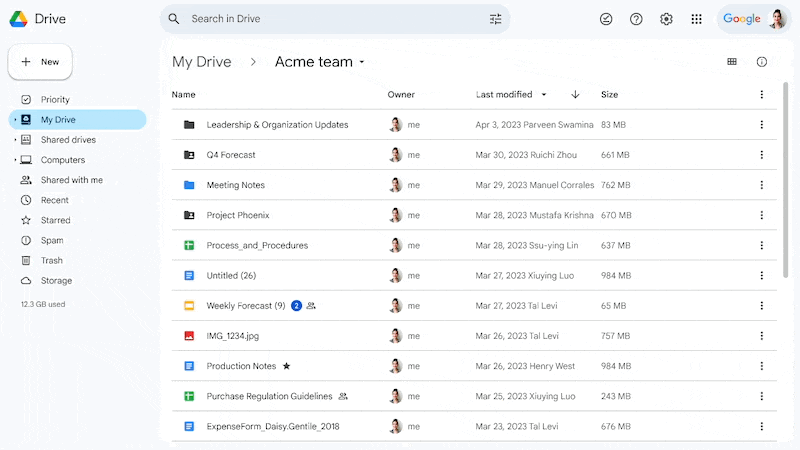Screen dimensions: 800x450
Task: Click the star next to Production Notes
Action: click(x=287, y=366)
